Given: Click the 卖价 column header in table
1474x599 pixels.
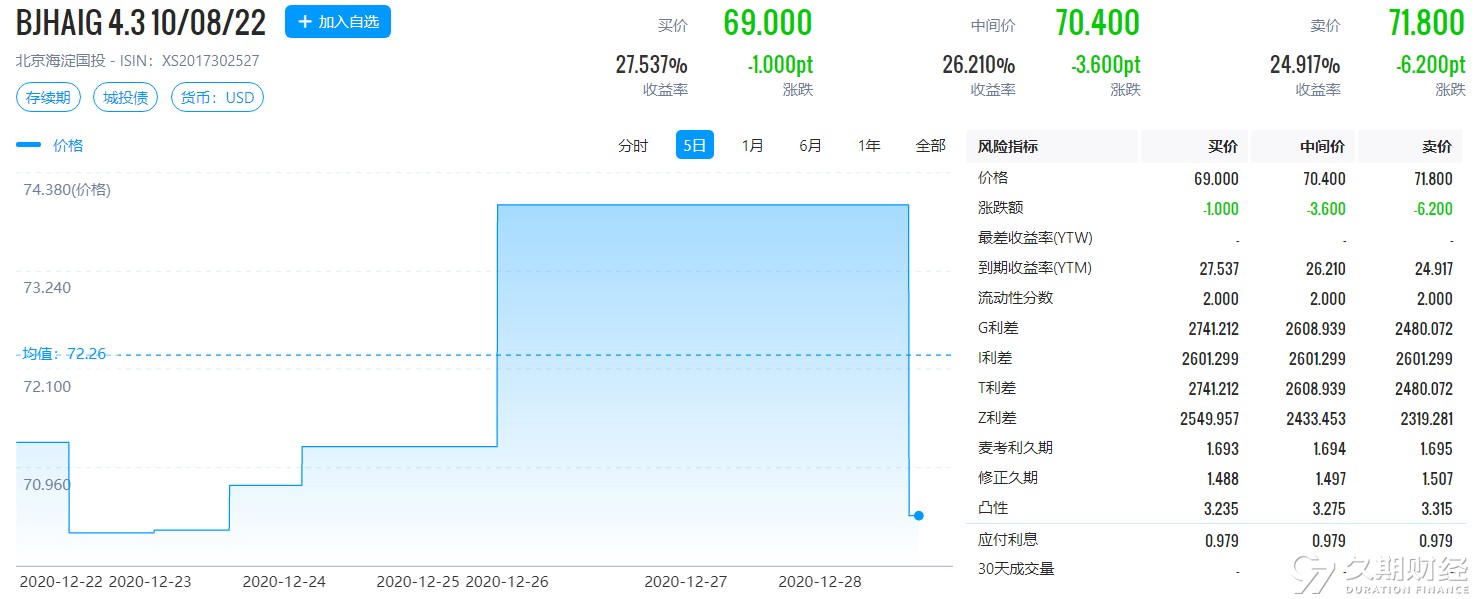Looking at the screenshot, I should pos(1437,147).
